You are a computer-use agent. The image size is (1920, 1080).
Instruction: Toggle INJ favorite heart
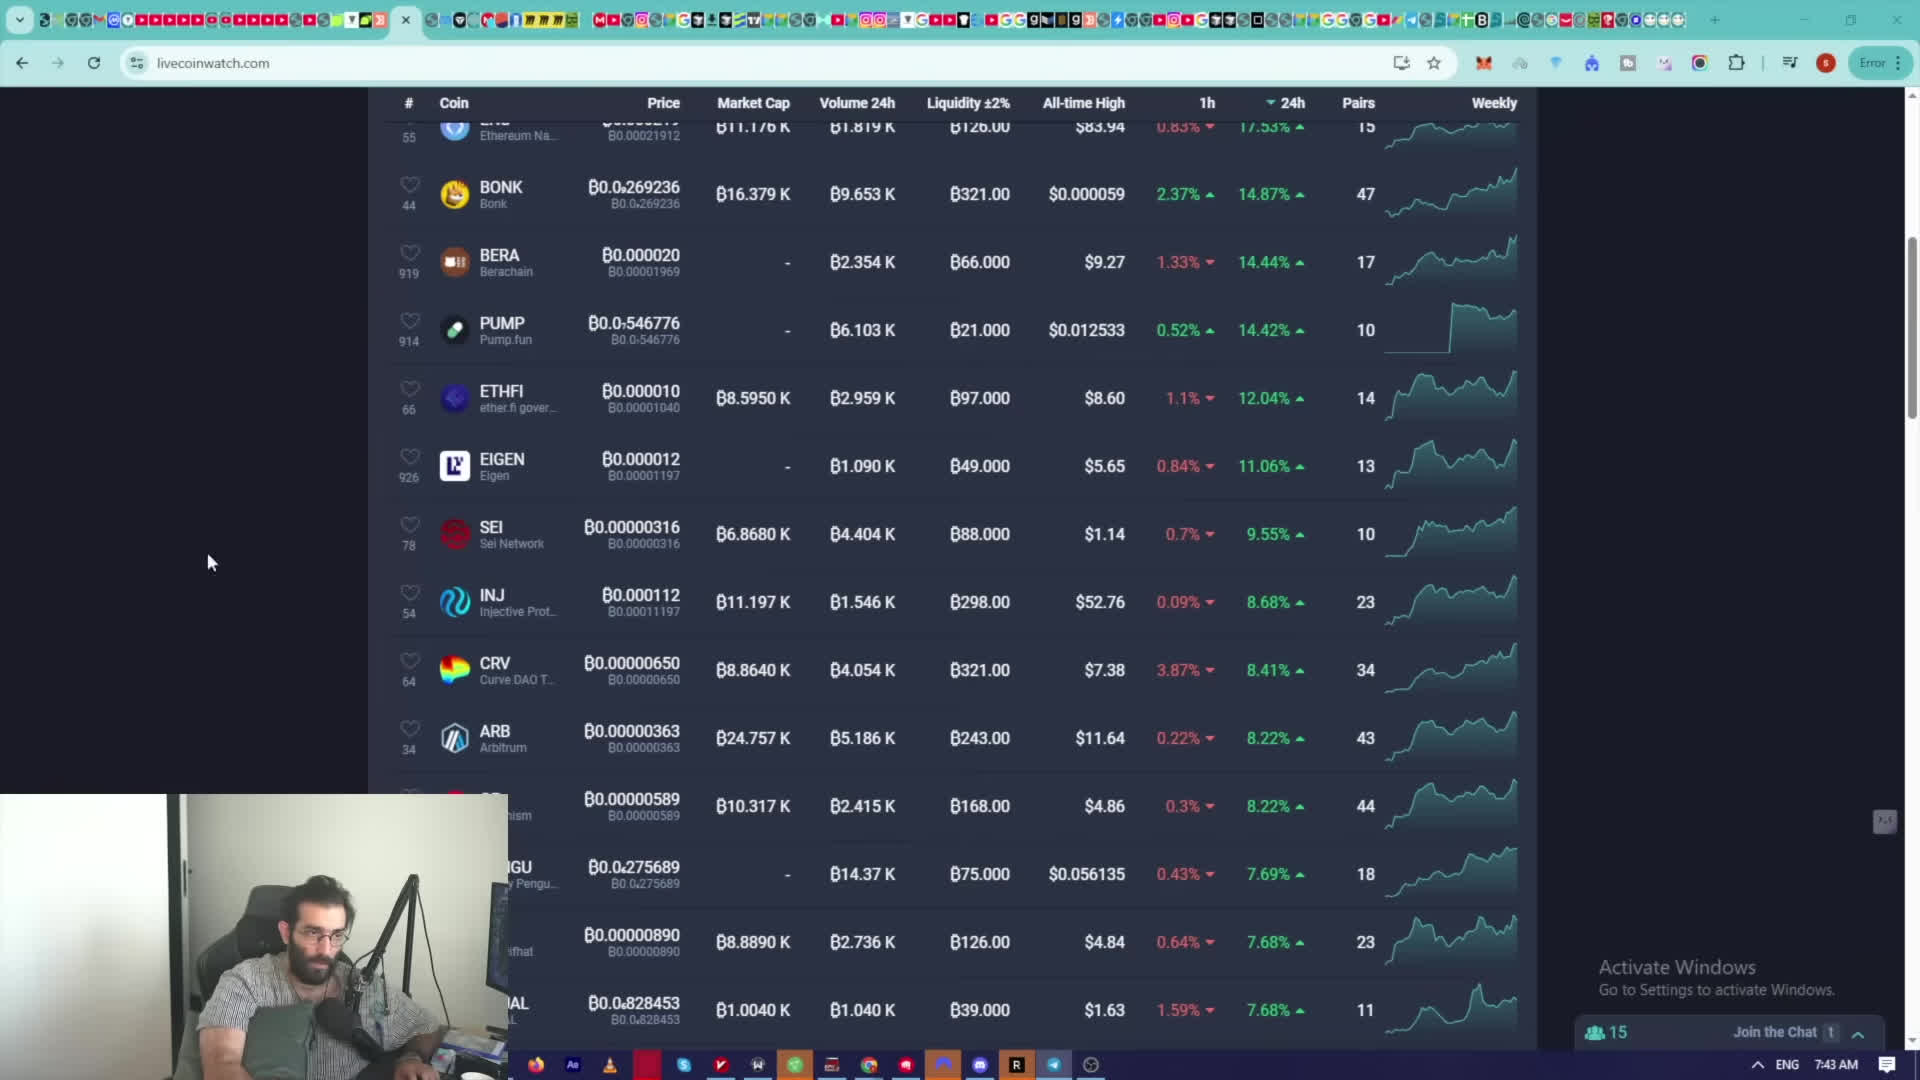[409, 593]
